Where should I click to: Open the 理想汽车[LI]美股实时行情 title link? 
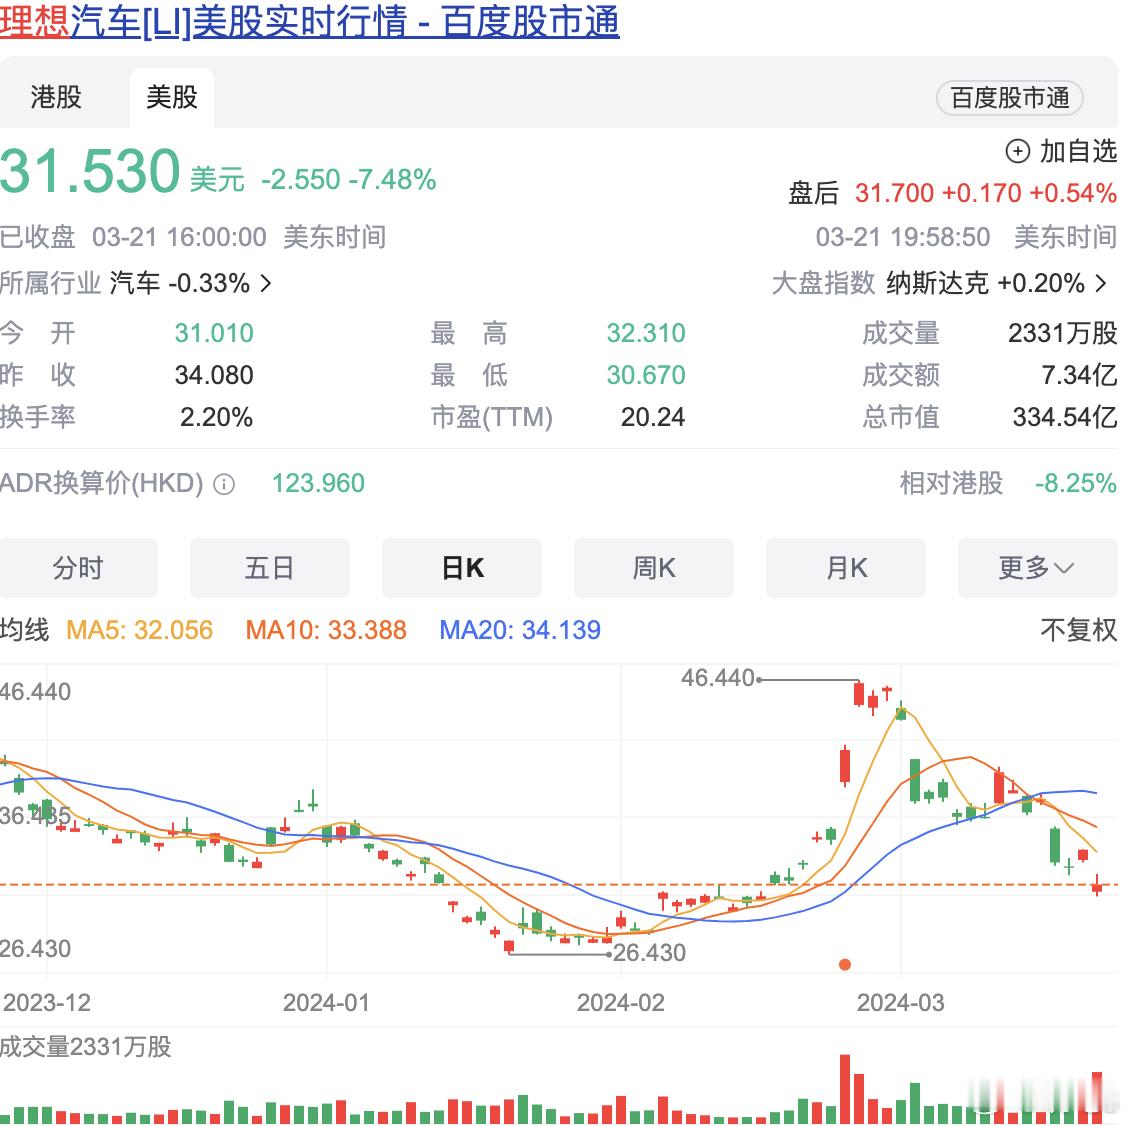310,22
